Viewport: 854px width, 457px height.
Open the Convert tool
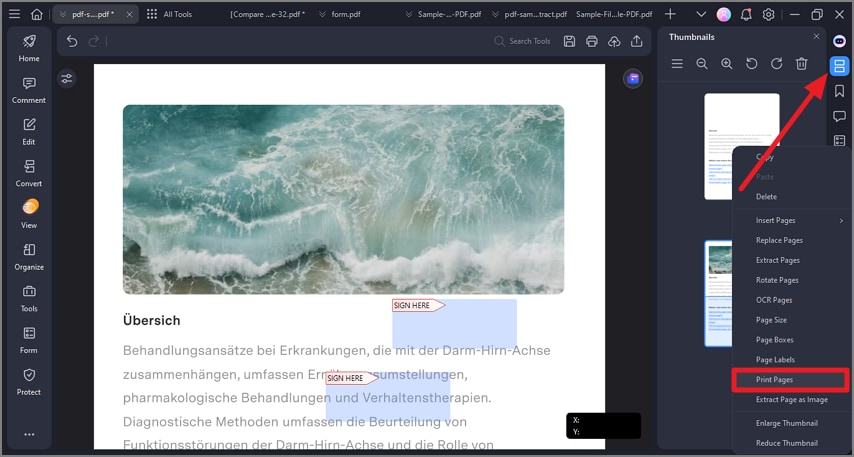29,173
